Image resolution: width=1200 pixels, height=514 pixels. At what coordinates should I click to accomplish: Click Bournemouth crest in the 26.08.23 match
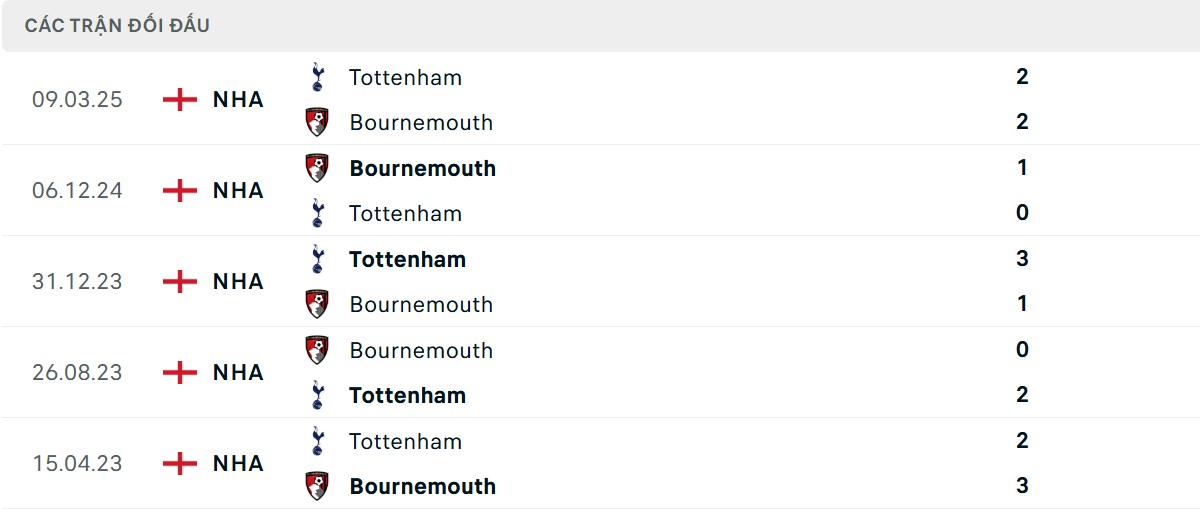[x=317, y=350]
